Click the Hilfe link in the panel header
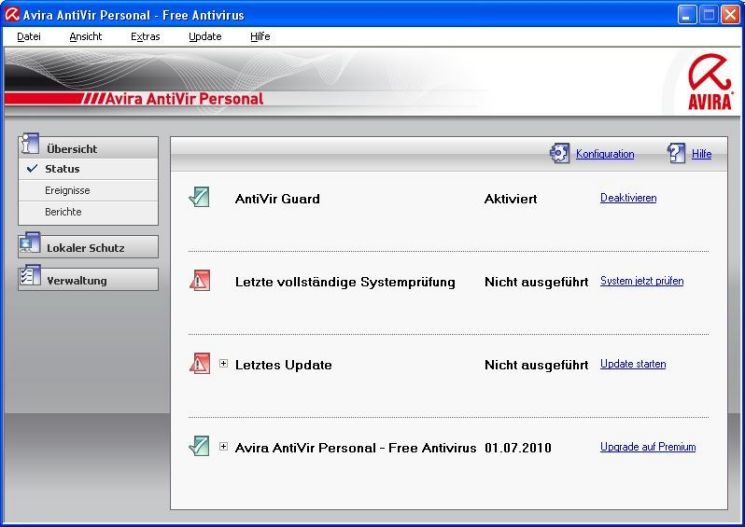 tap(701, 154)
